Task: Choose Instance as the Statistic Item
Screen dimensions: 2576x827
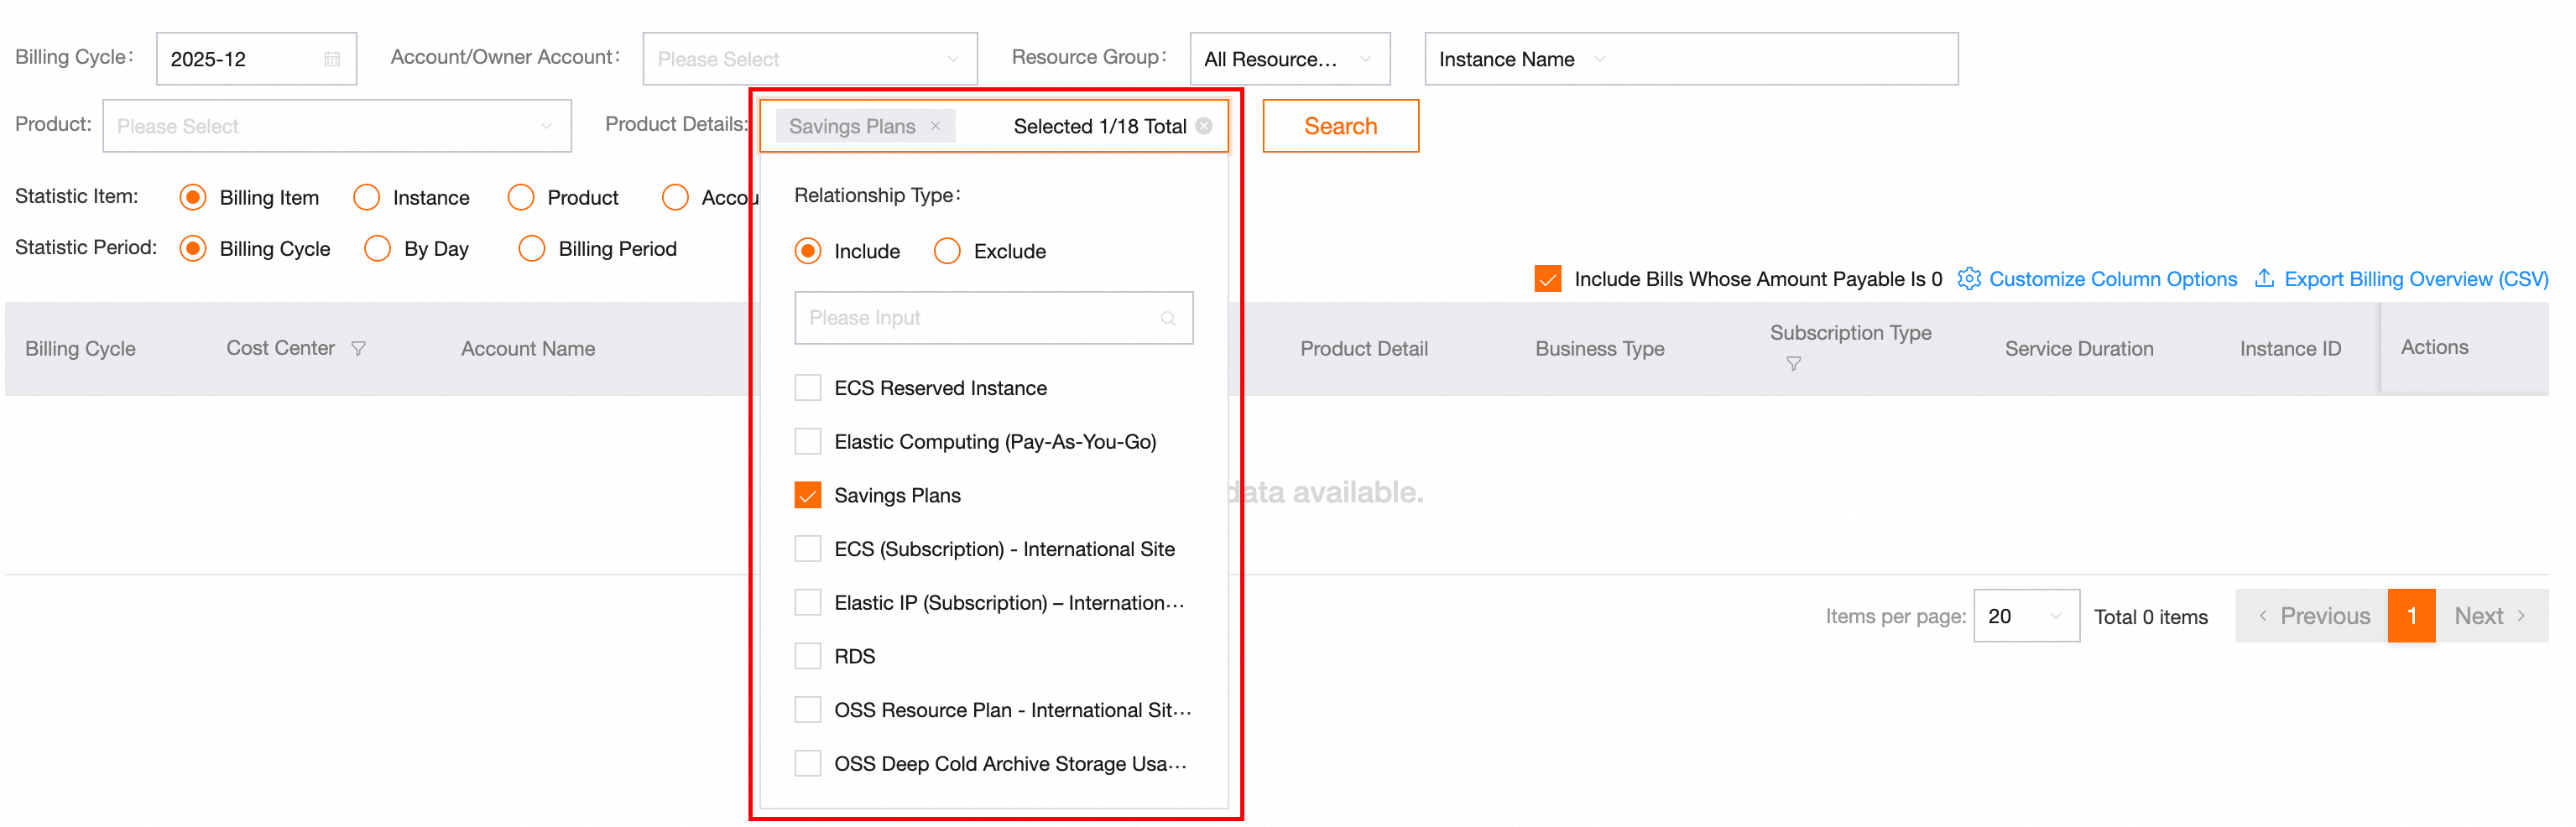Action: (x=367, y=198)
